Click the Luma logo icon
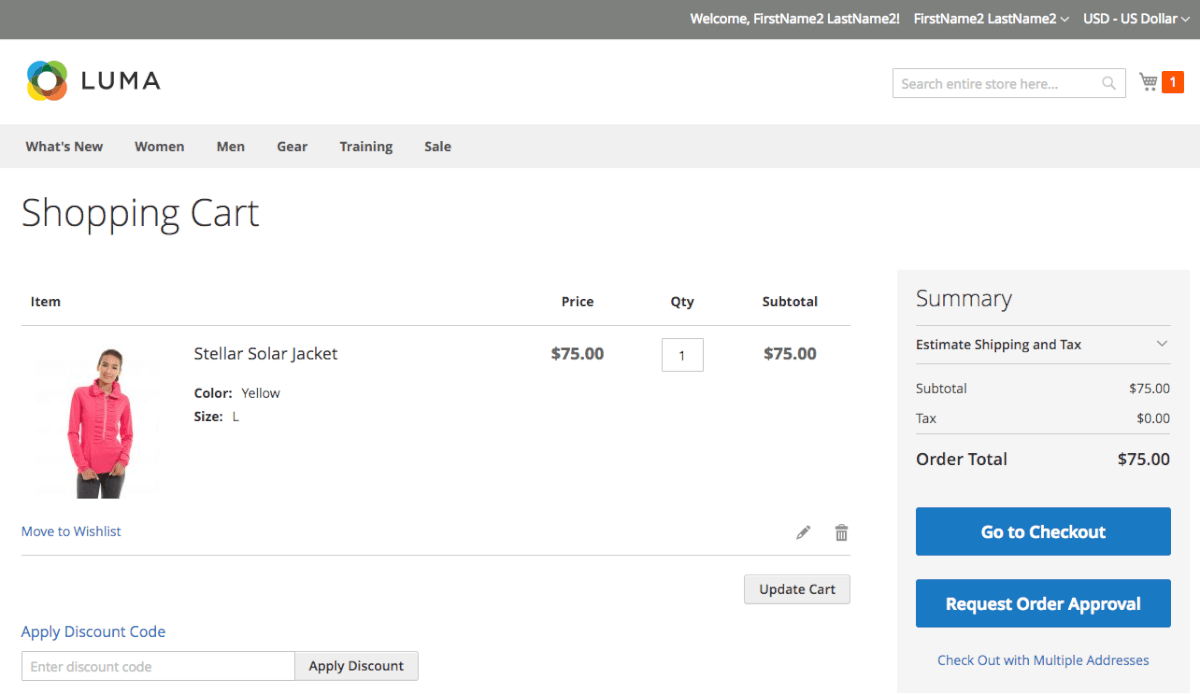The height and width of the screenshot is (694, 1200). (47, 81)
